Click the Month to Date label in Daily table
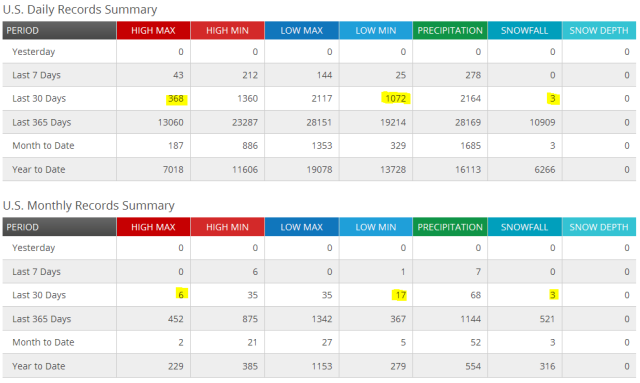The width and height of the screenshot is (640, 383). click(43, 146)
